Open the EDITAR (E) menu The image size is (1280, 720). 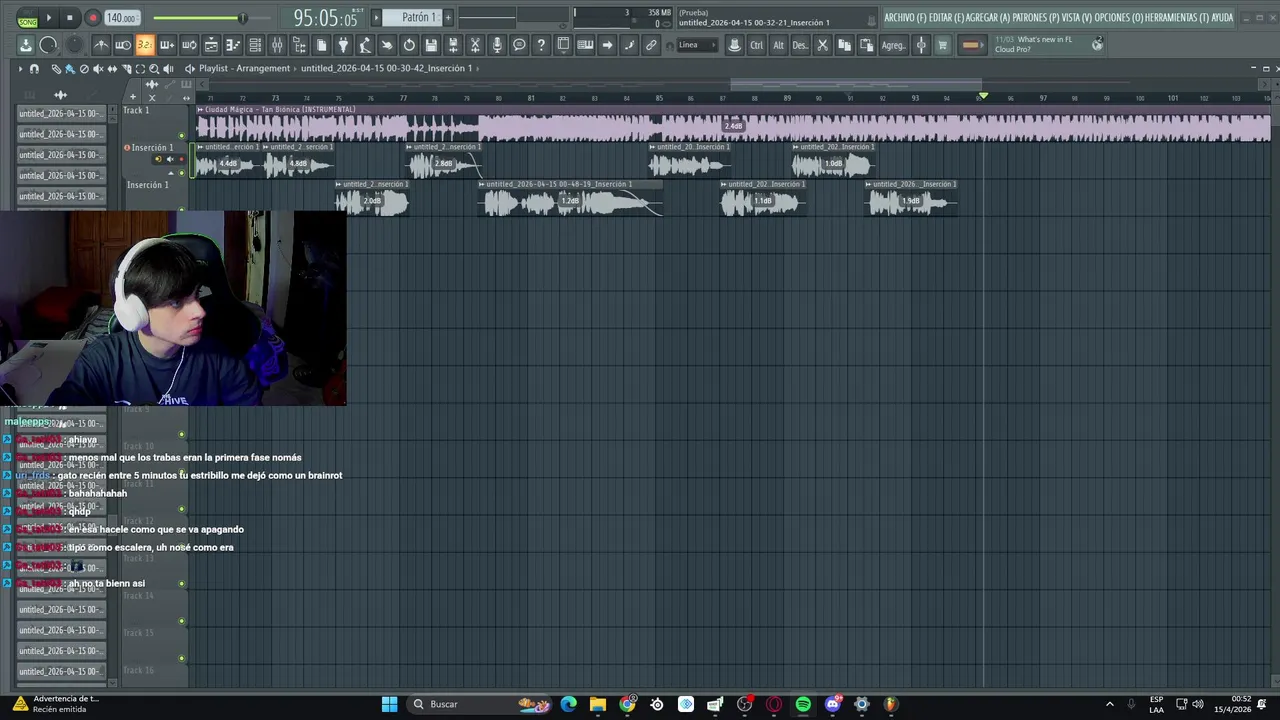(946, 18)
